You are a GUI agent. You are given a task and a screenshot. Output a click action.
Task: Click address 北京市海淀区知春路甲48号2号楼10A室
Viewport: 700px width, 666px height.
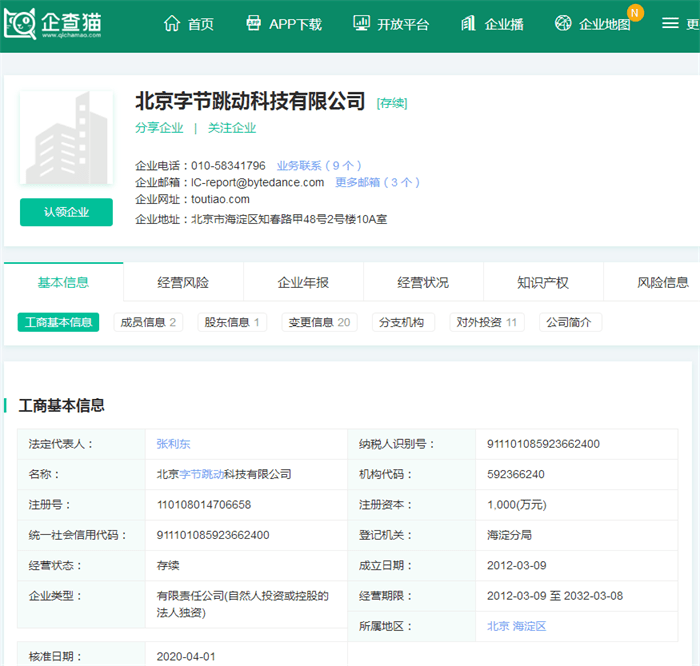[x=289, y=219]
